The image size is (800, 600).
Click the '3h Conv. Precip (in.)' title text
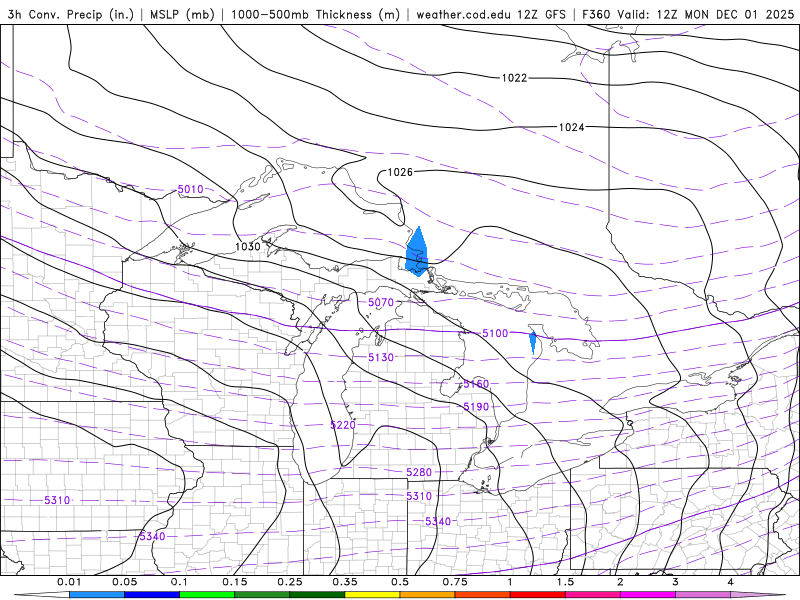coord(70,14)
